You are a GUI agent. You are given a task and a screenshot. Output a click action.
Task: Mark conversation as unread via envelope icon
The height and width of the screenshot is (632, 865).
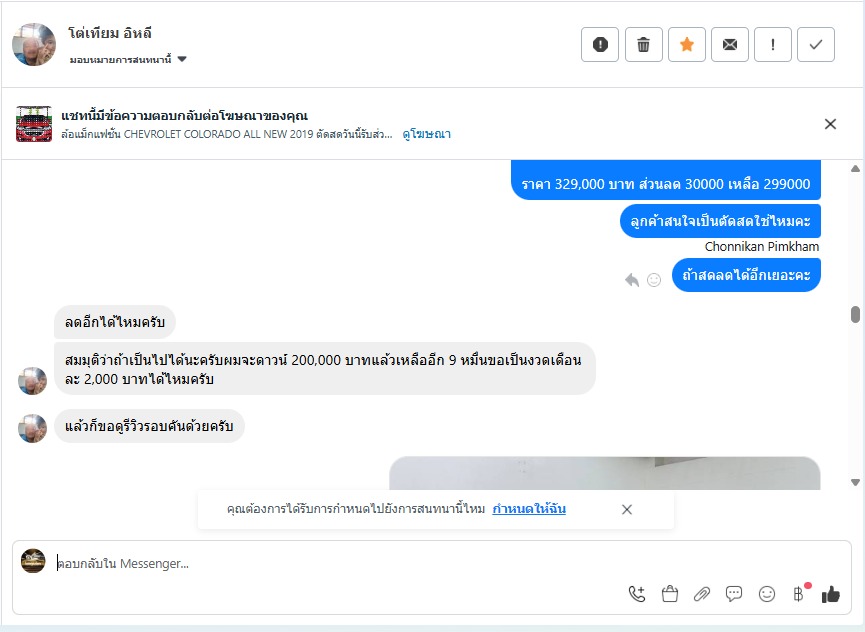[x=730, y=44]
